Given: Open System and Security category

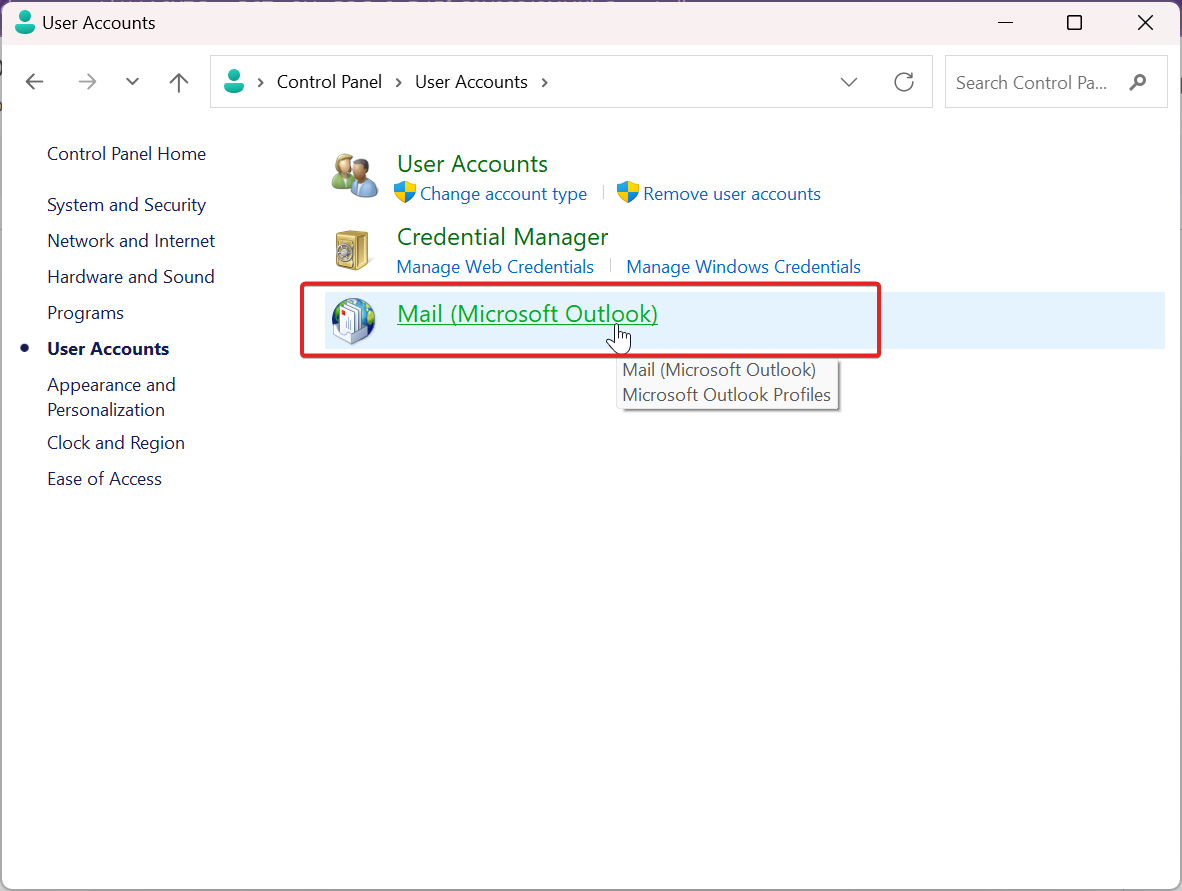Looking at the screenshot, I should (127, 205).
